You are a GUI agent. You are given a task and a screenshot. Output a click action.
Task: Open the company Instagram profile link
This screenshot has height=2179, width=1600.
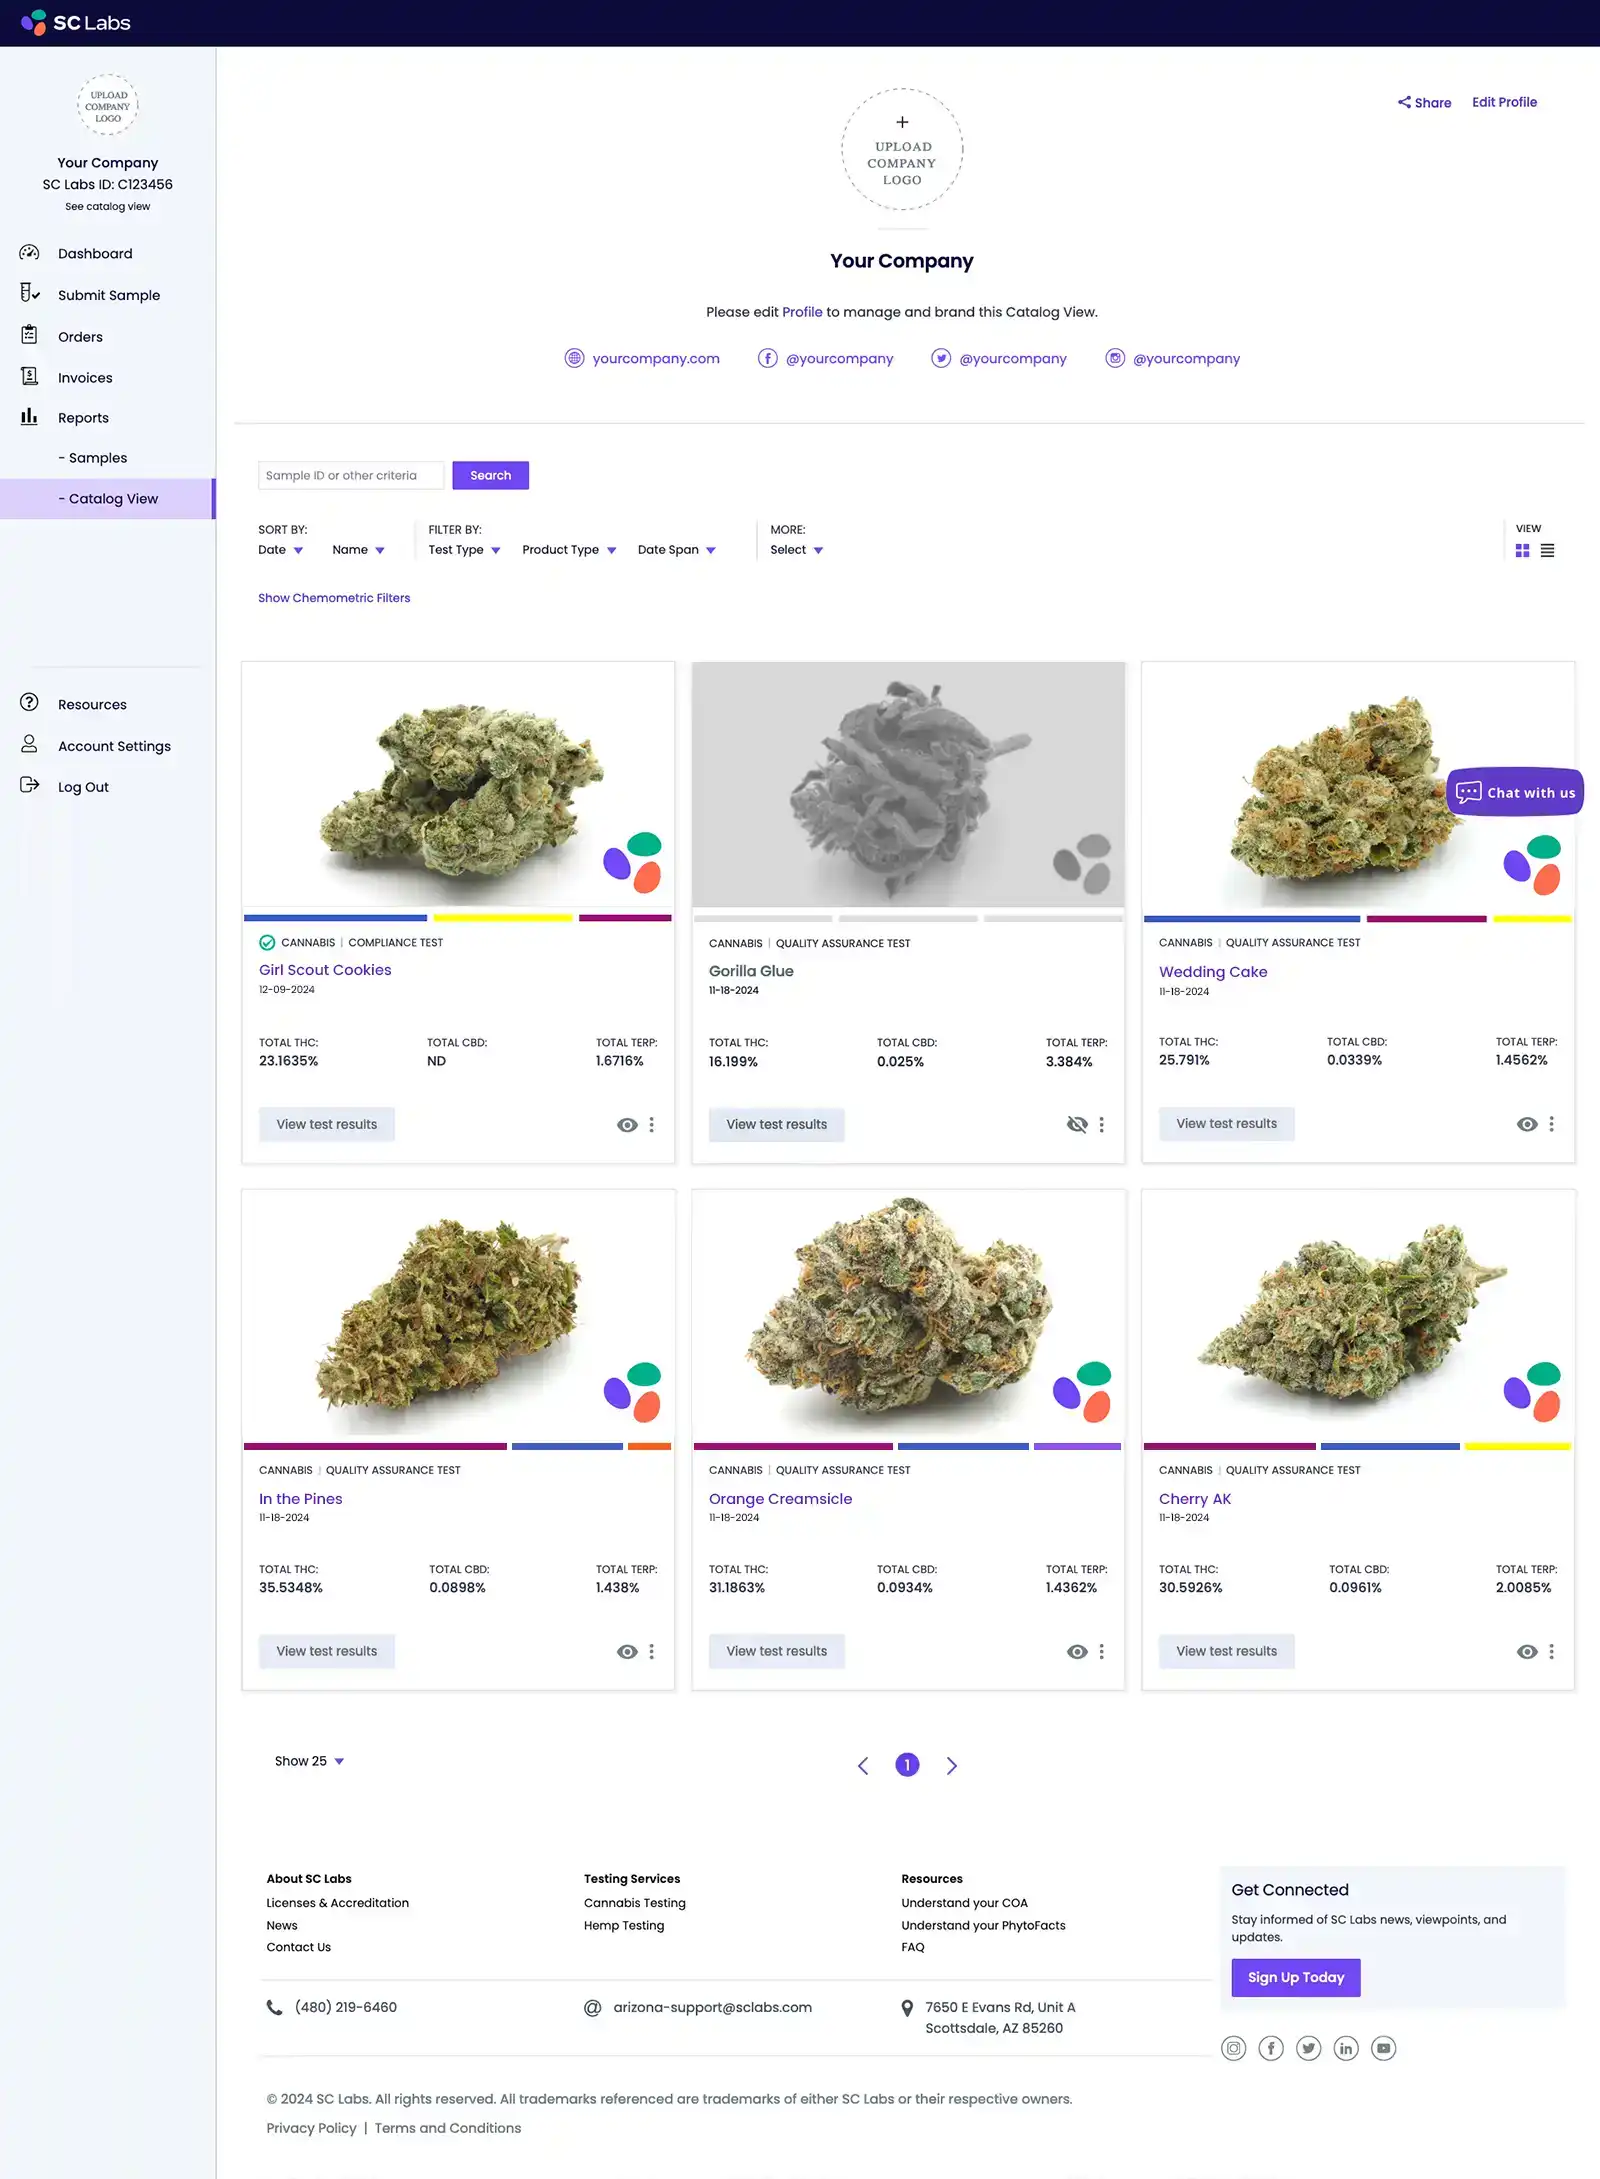point(1173,358)
